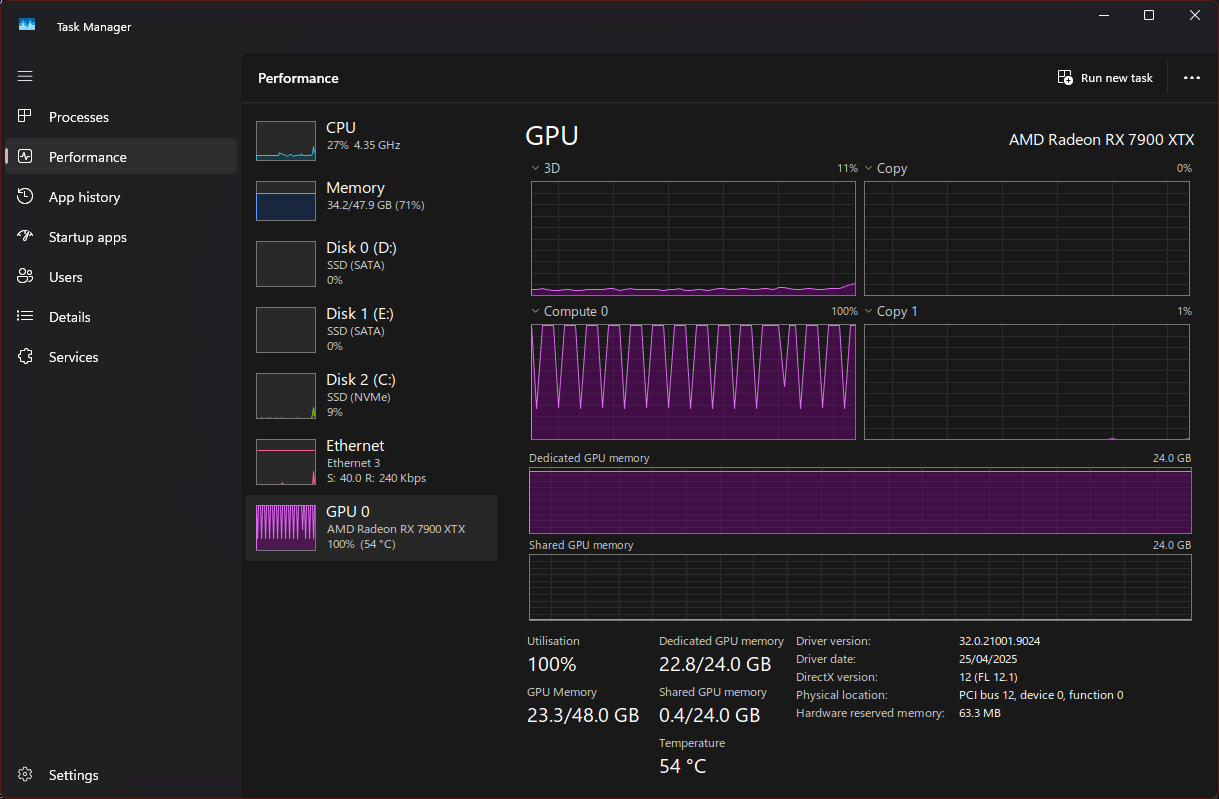Click the Services gear-puzzle icon
This screenshot has width=1219, height=799.
tap(25, 357)
